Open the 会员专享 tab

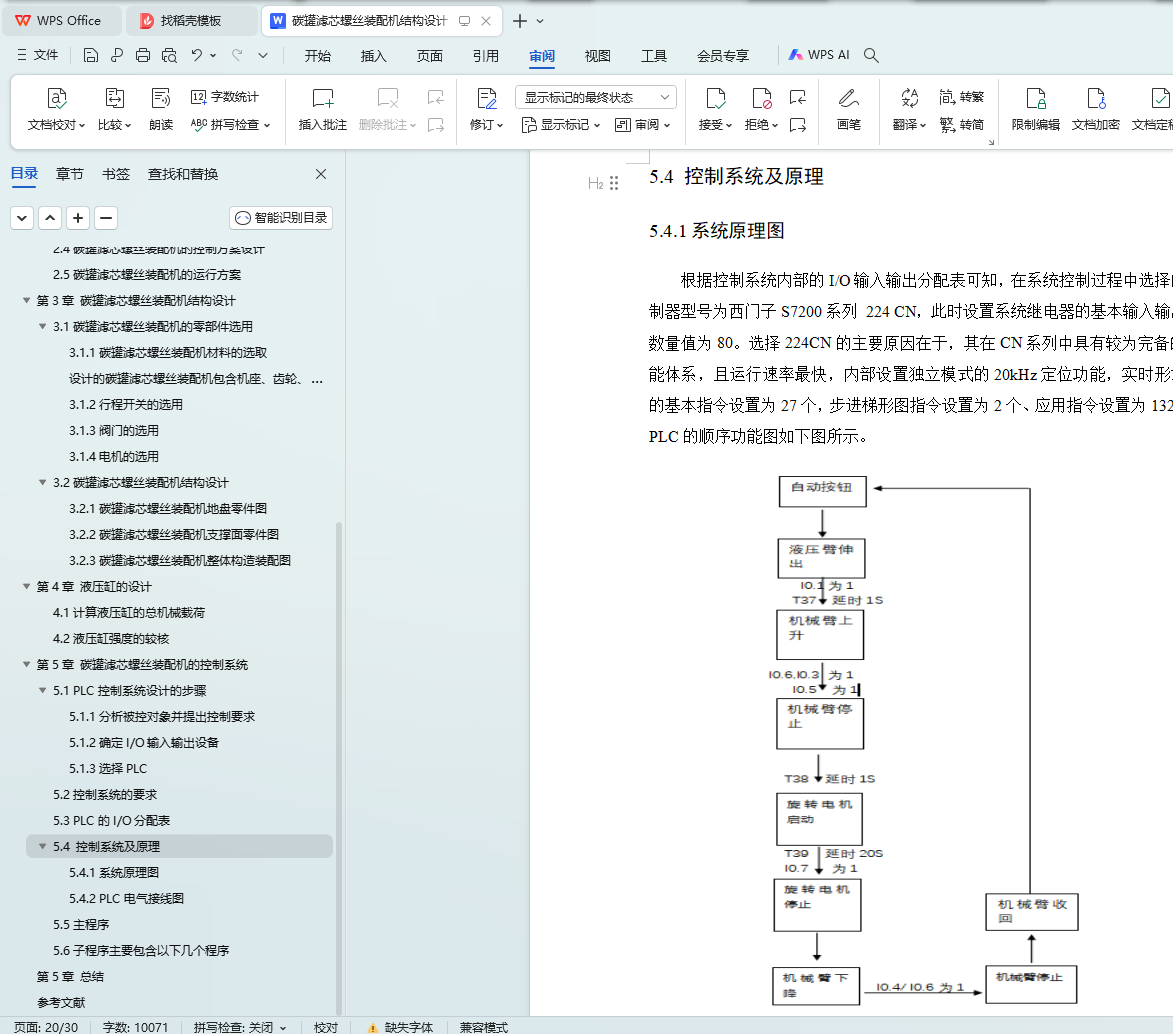pyautogui.click(x=723, y=55)
